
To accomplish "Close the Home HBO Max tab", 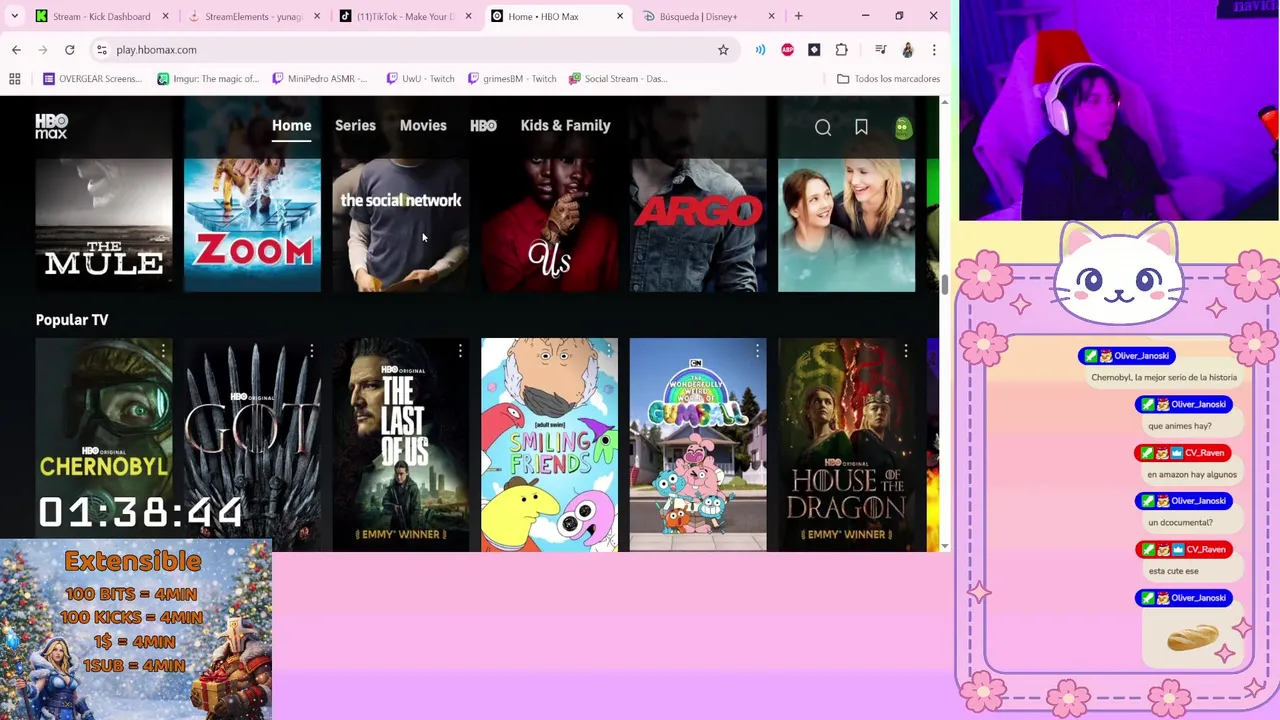I will pyautogui.click(x=620, y=16).
